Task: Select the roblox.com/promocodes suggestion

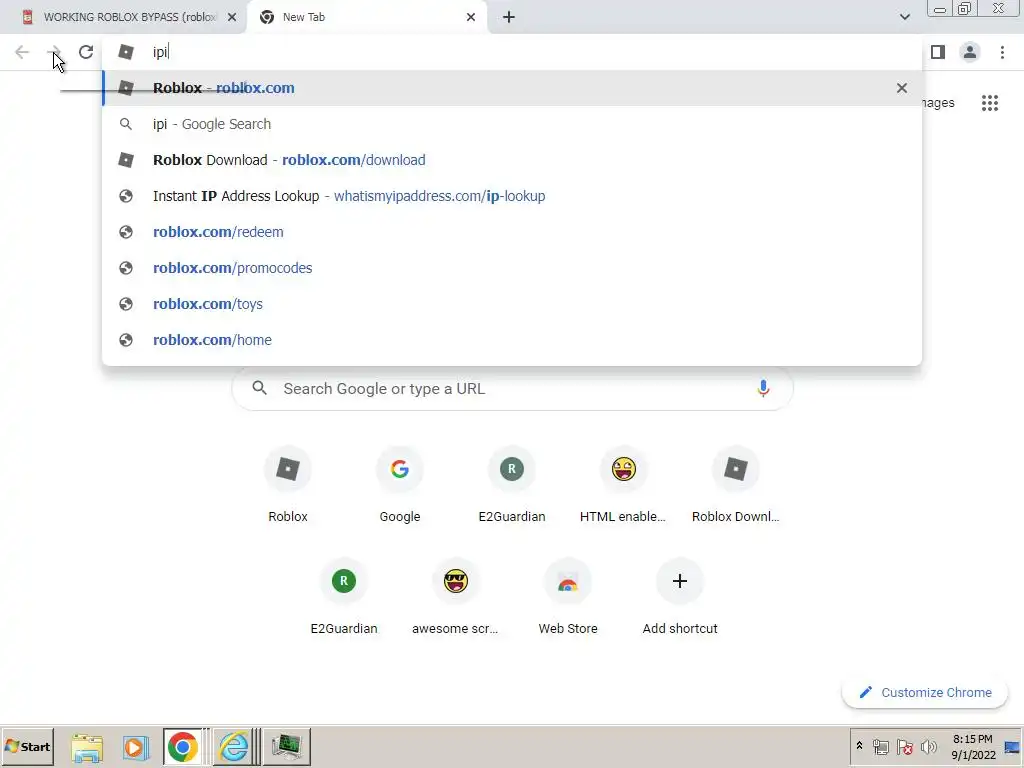Action: click(512, 268)
